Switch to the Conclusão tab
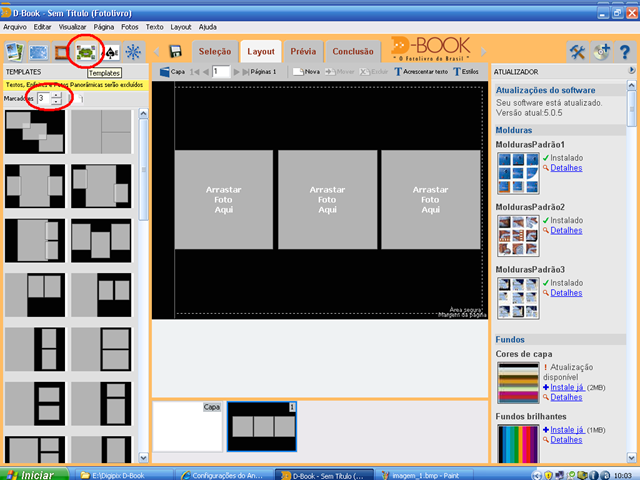Image resolution: width=640 pixels, height=480 pixels. 353,51
